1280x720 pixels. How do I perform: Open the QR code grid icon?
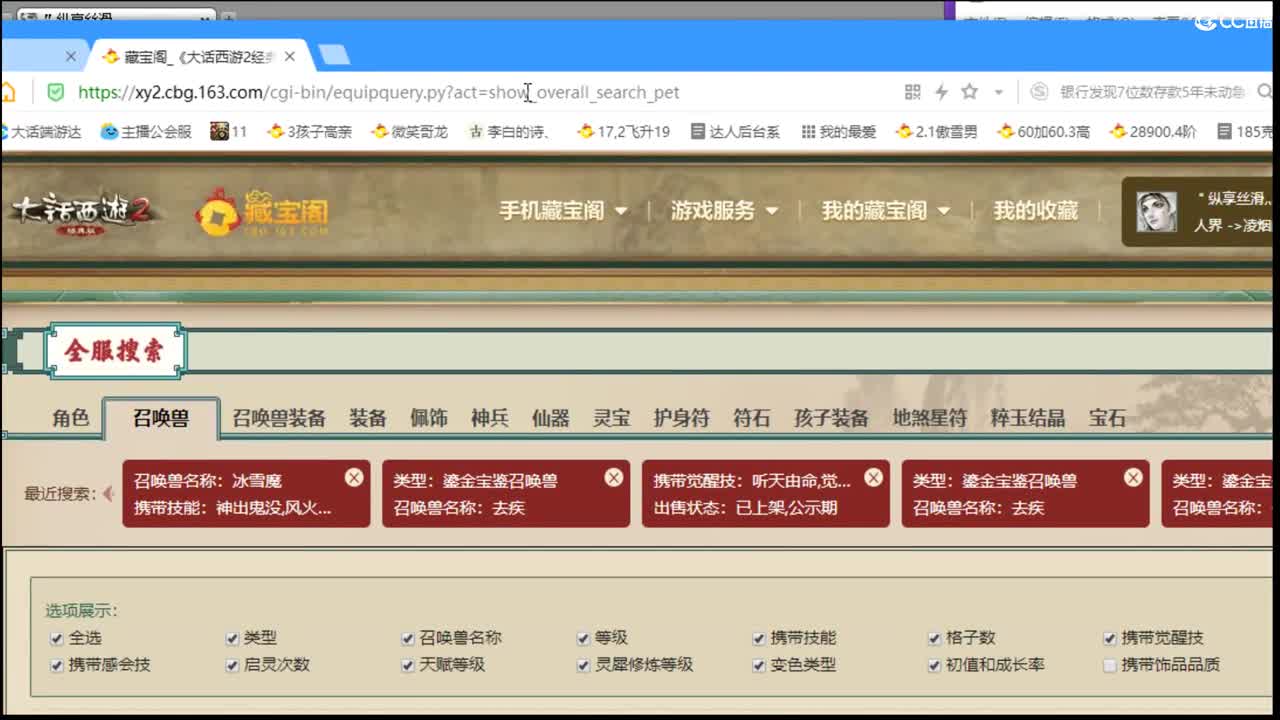[x=912, y=92]
